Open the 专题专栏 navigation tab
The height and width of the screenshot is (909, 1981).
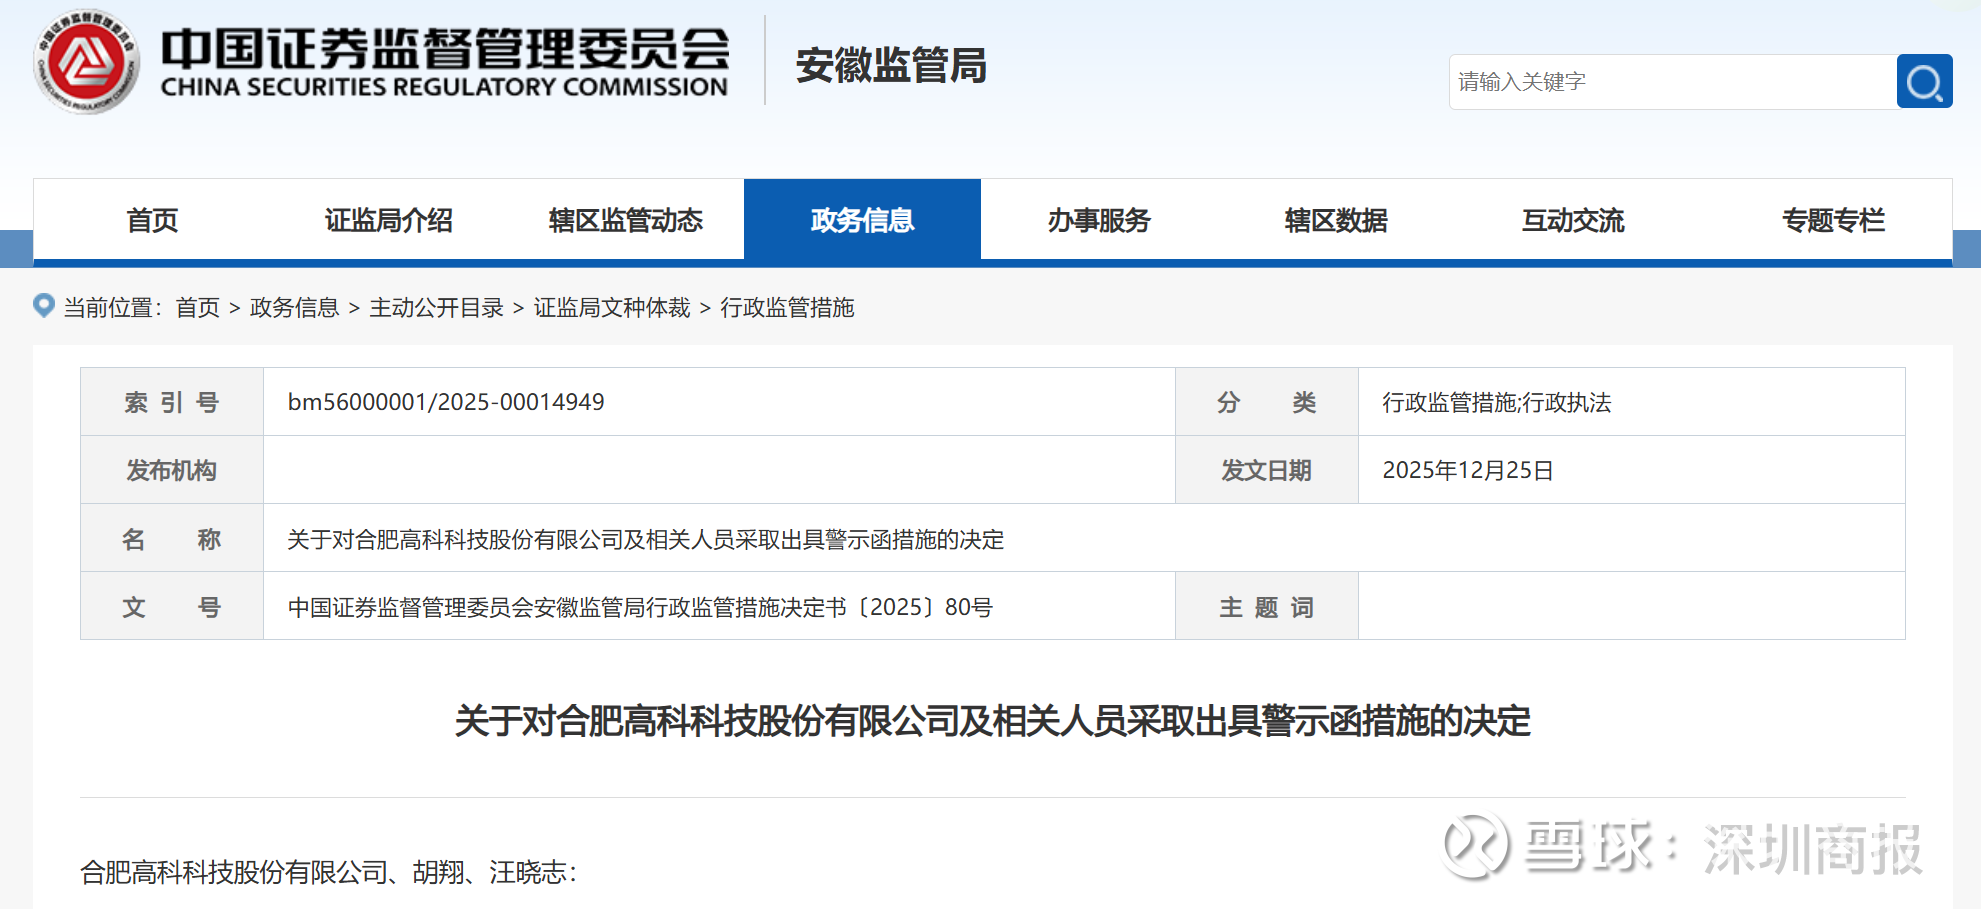(x=1833, y=220)
